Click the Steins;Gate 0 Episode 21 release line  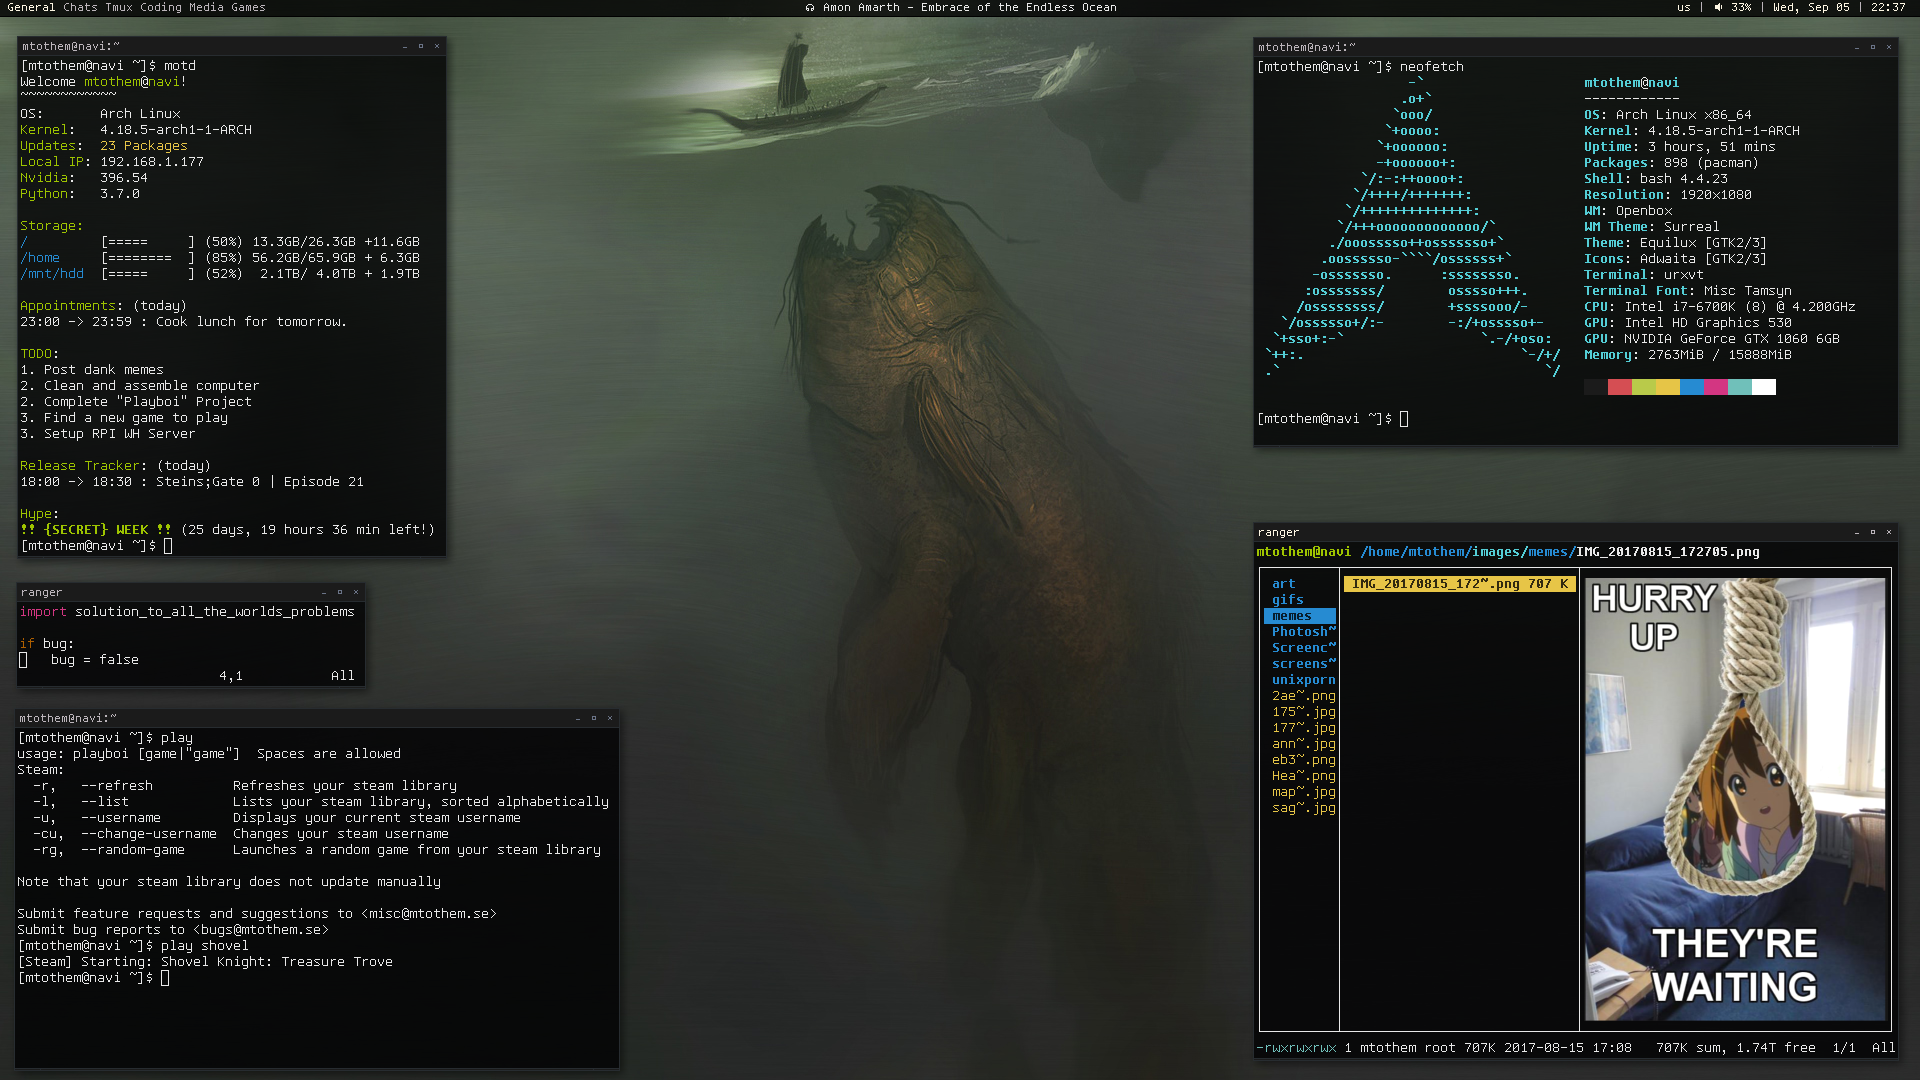pyautogui.click(x=192, y=482)
